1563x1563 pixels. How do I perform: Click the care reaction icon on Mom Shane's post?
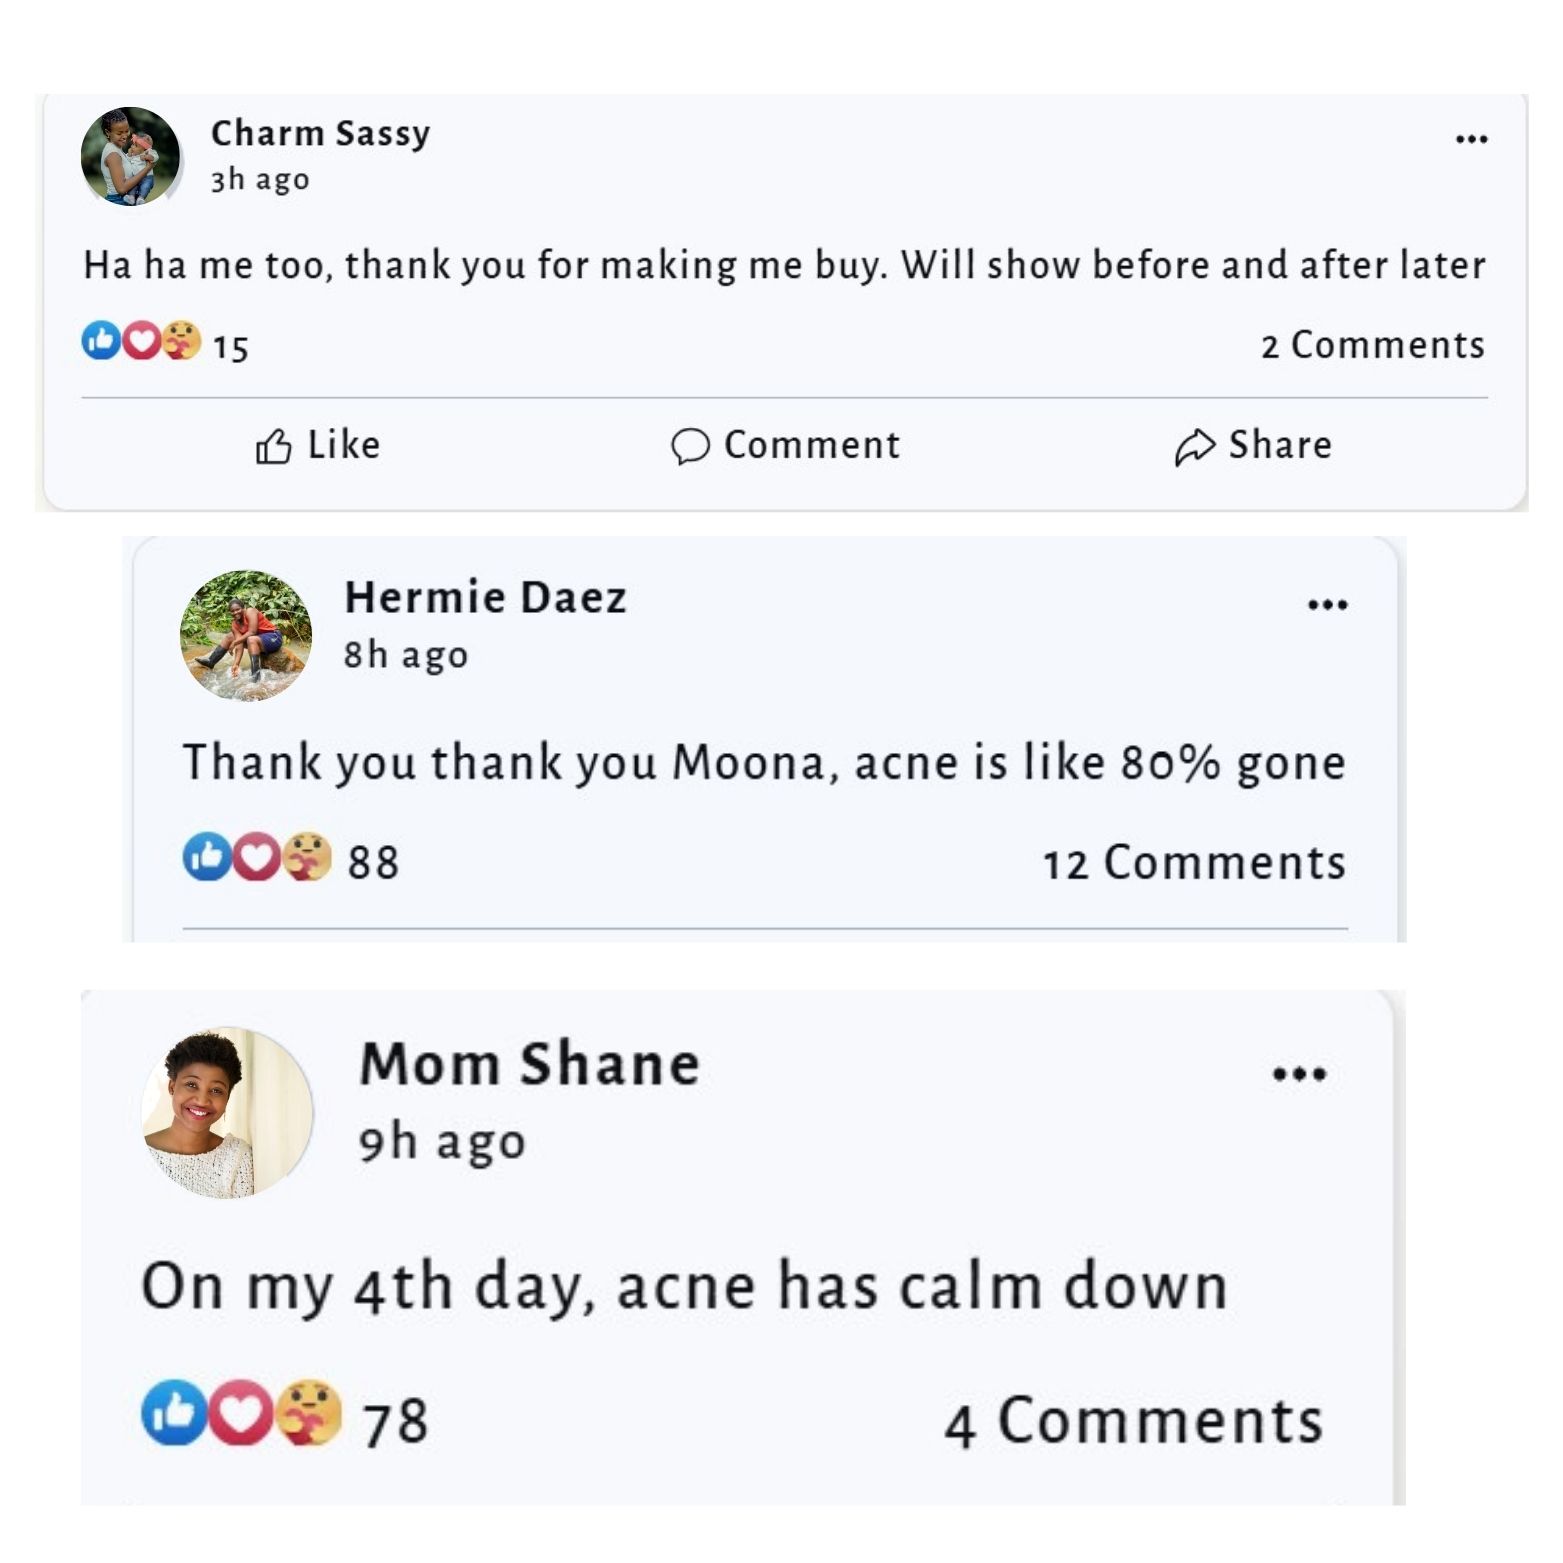[x=309, y=1413]
